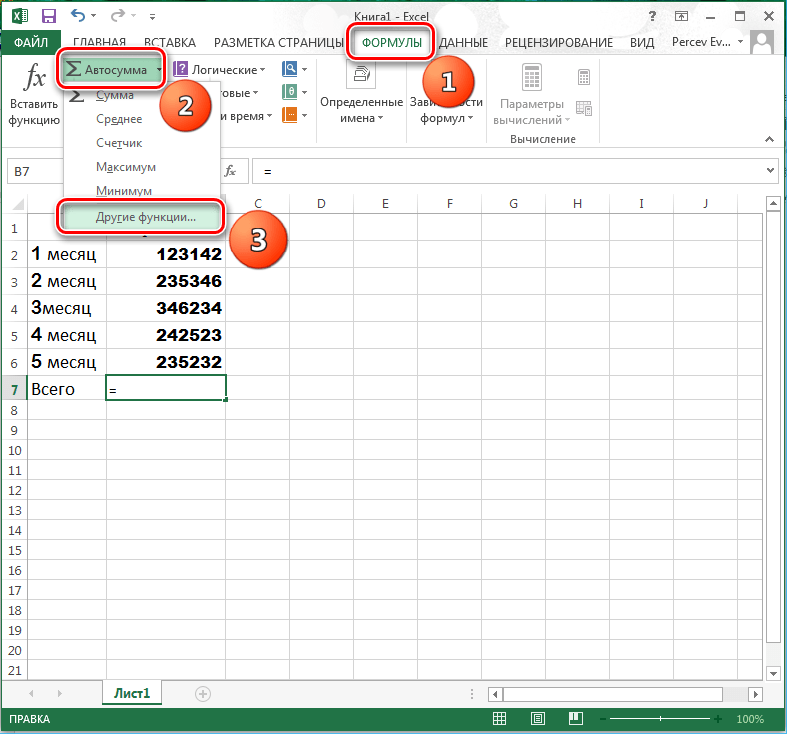This screenshot has width=787, height=734.
Task: Click the fx button beside formula bar
Action: 230,171
